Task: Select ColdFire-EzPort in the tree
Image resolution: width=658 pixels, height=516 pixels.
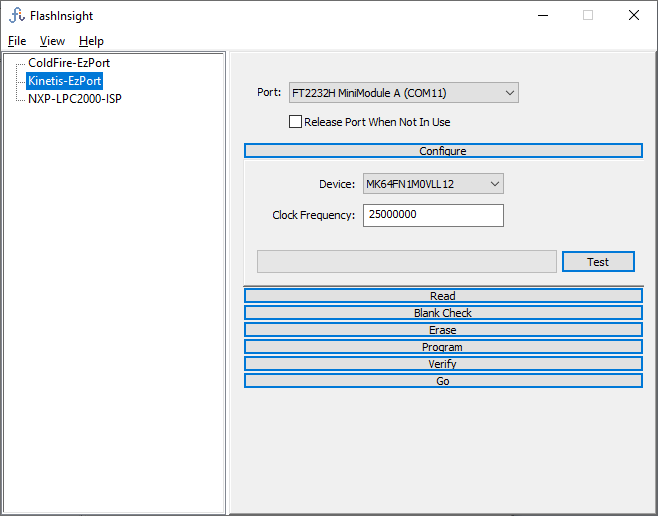Action: coord(69,63)
